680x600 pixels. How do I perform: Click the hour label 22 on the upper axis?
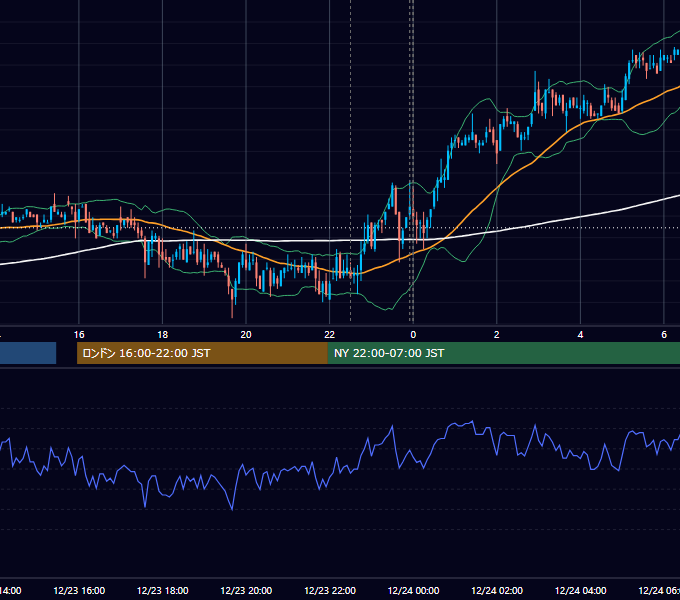[330, 335]
